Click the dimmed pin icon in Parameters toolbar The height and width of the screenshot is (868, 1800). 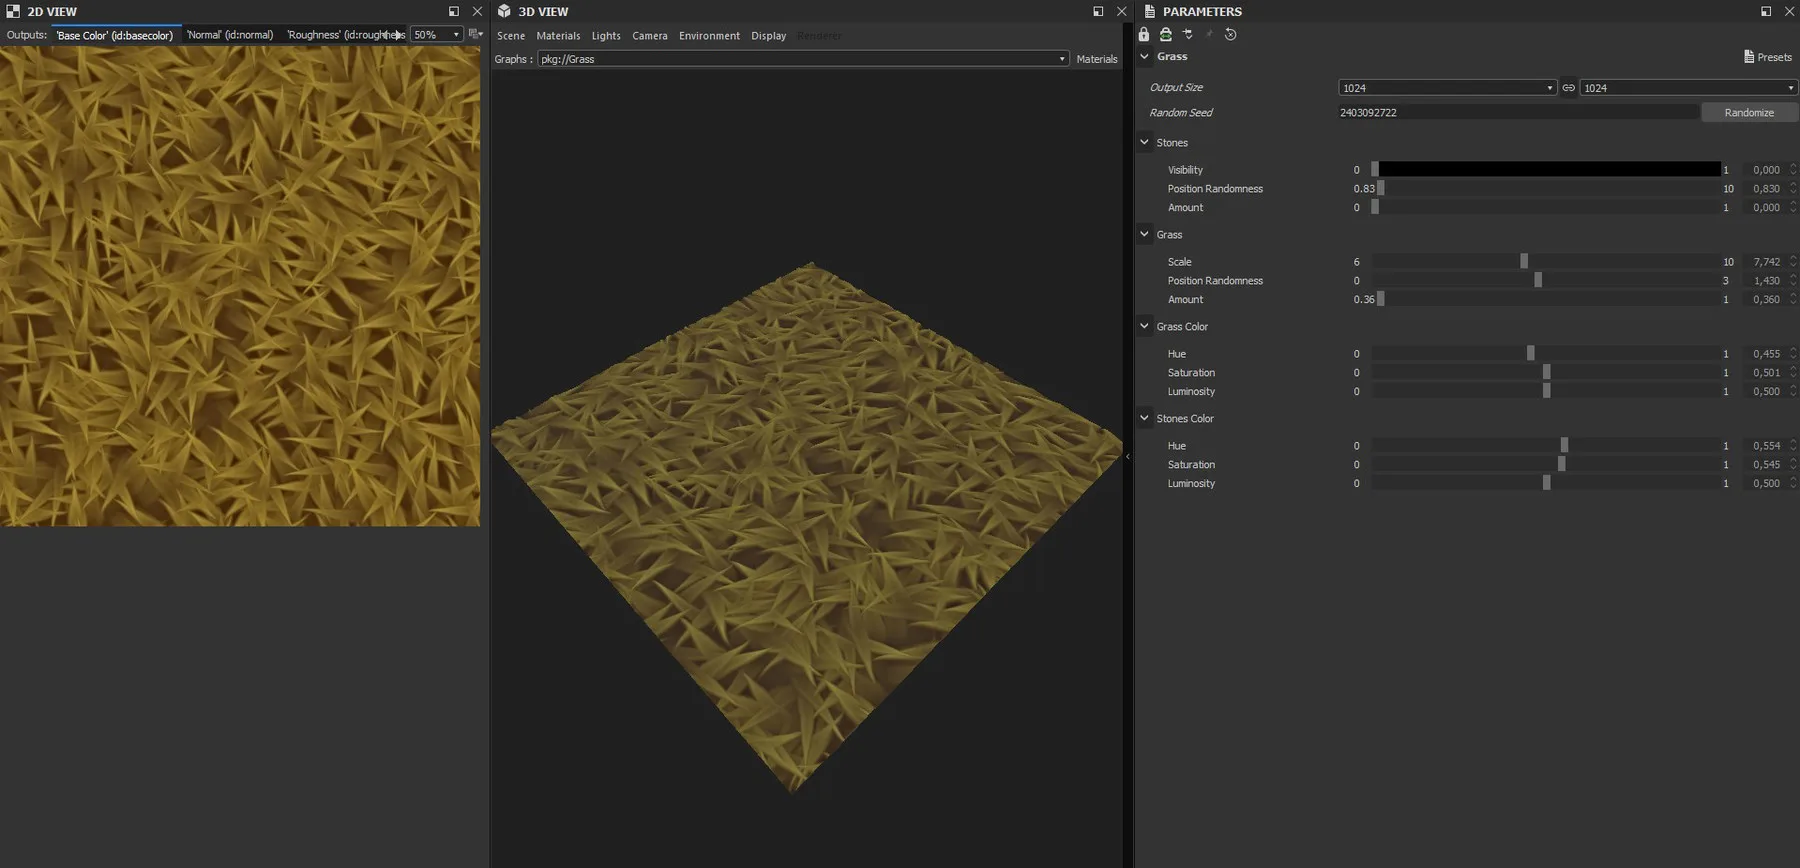(1209, 34)
